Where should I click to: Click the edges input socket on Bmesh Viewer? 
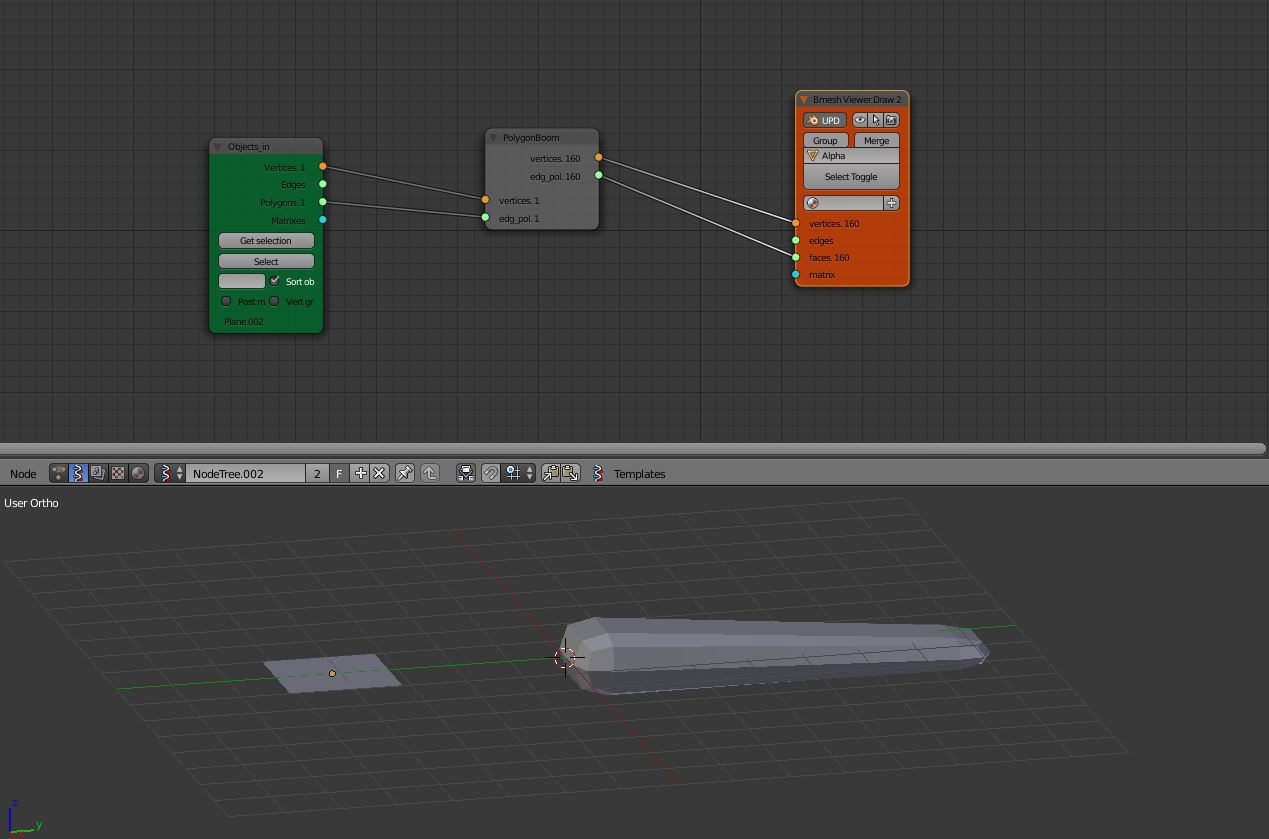(x=796, y=240)
